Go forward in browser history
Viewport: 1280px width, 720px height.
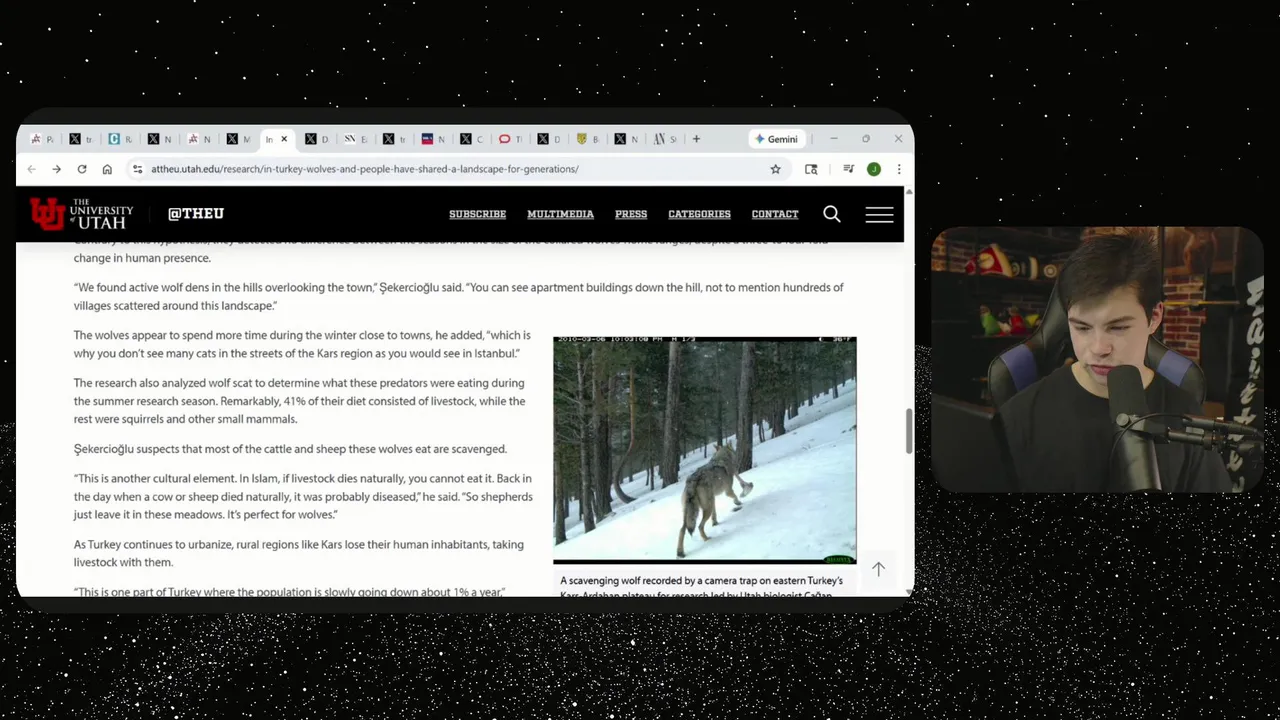[56, 169]
